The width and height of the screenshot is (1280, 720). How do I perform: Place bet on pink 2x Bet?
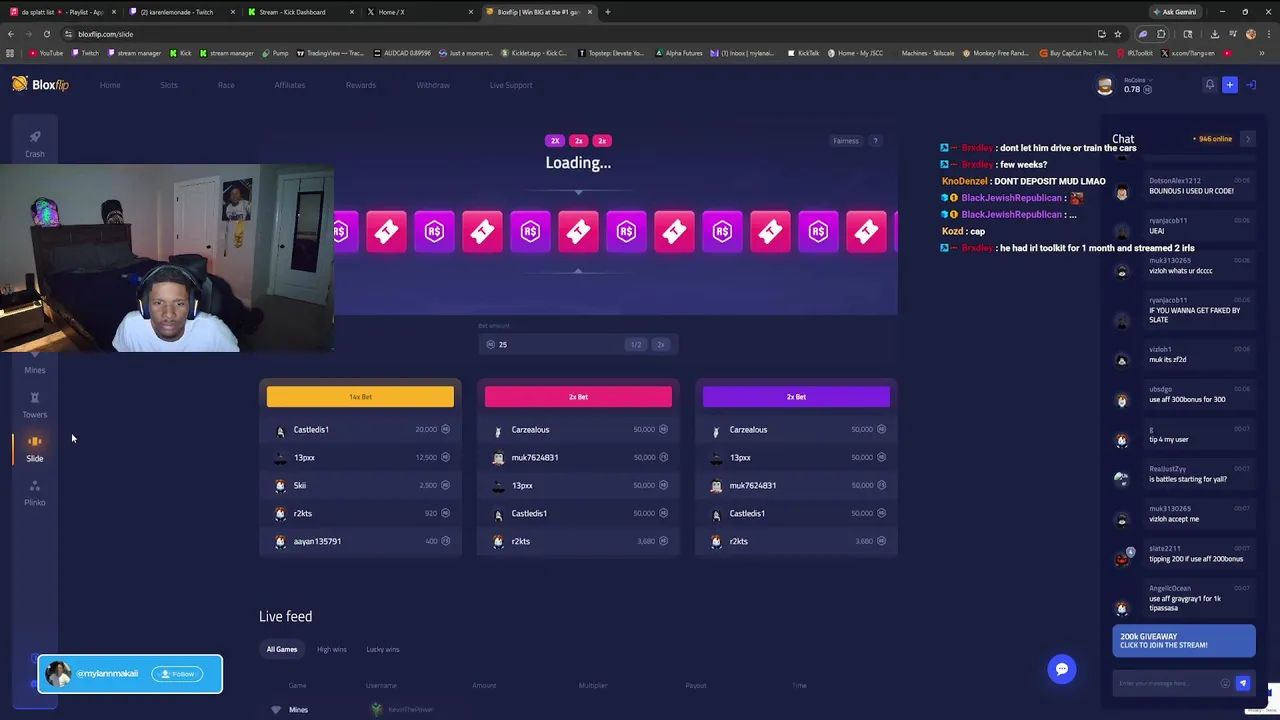[578, 397]
